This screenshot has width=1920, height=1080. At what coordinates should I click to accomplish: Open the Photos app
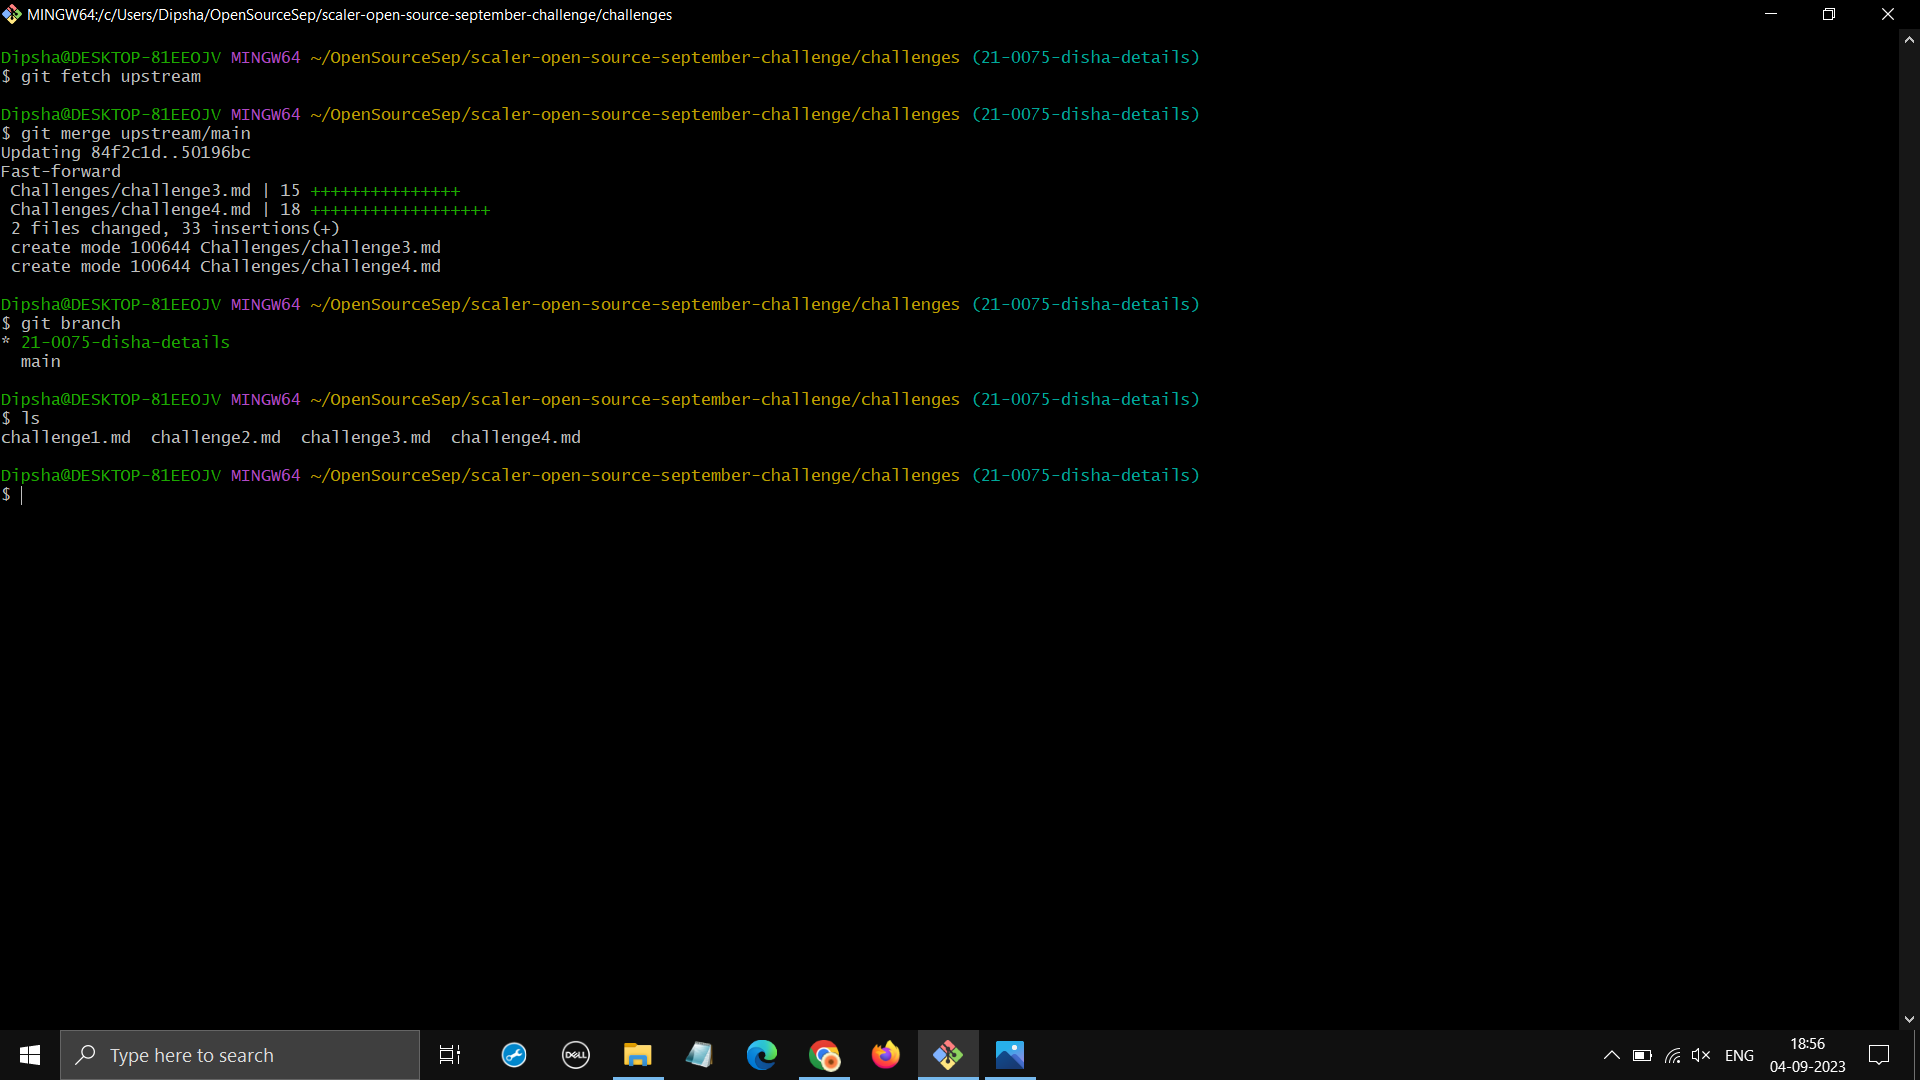1010,1055
